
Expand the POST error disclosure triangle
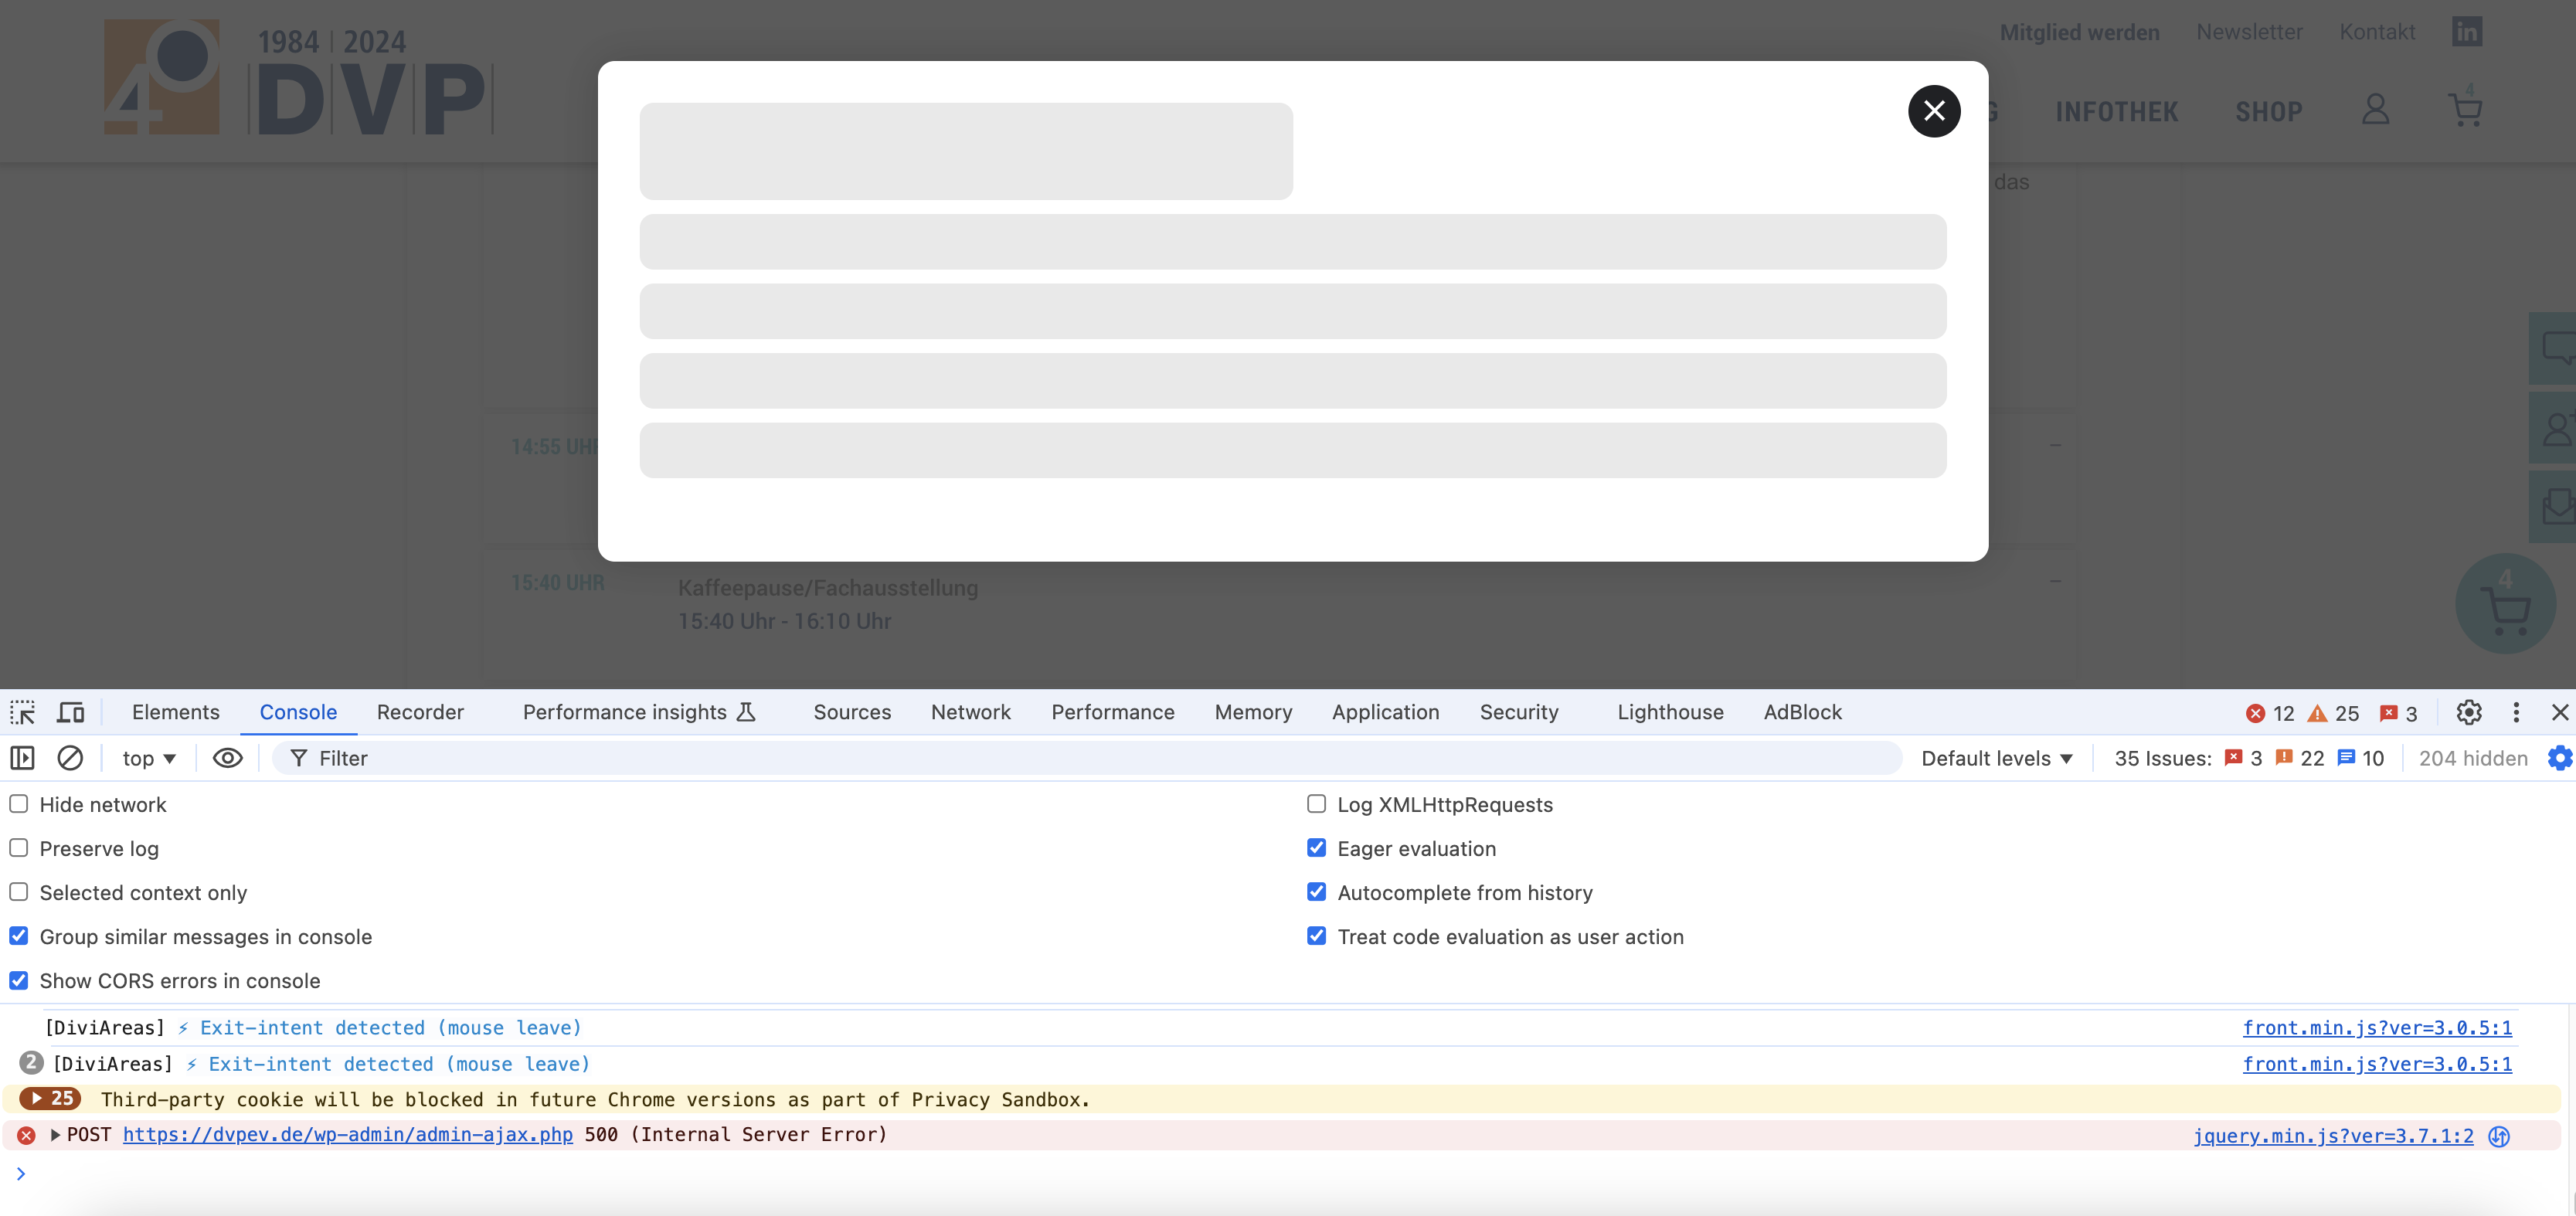(x=55, y=1135)
